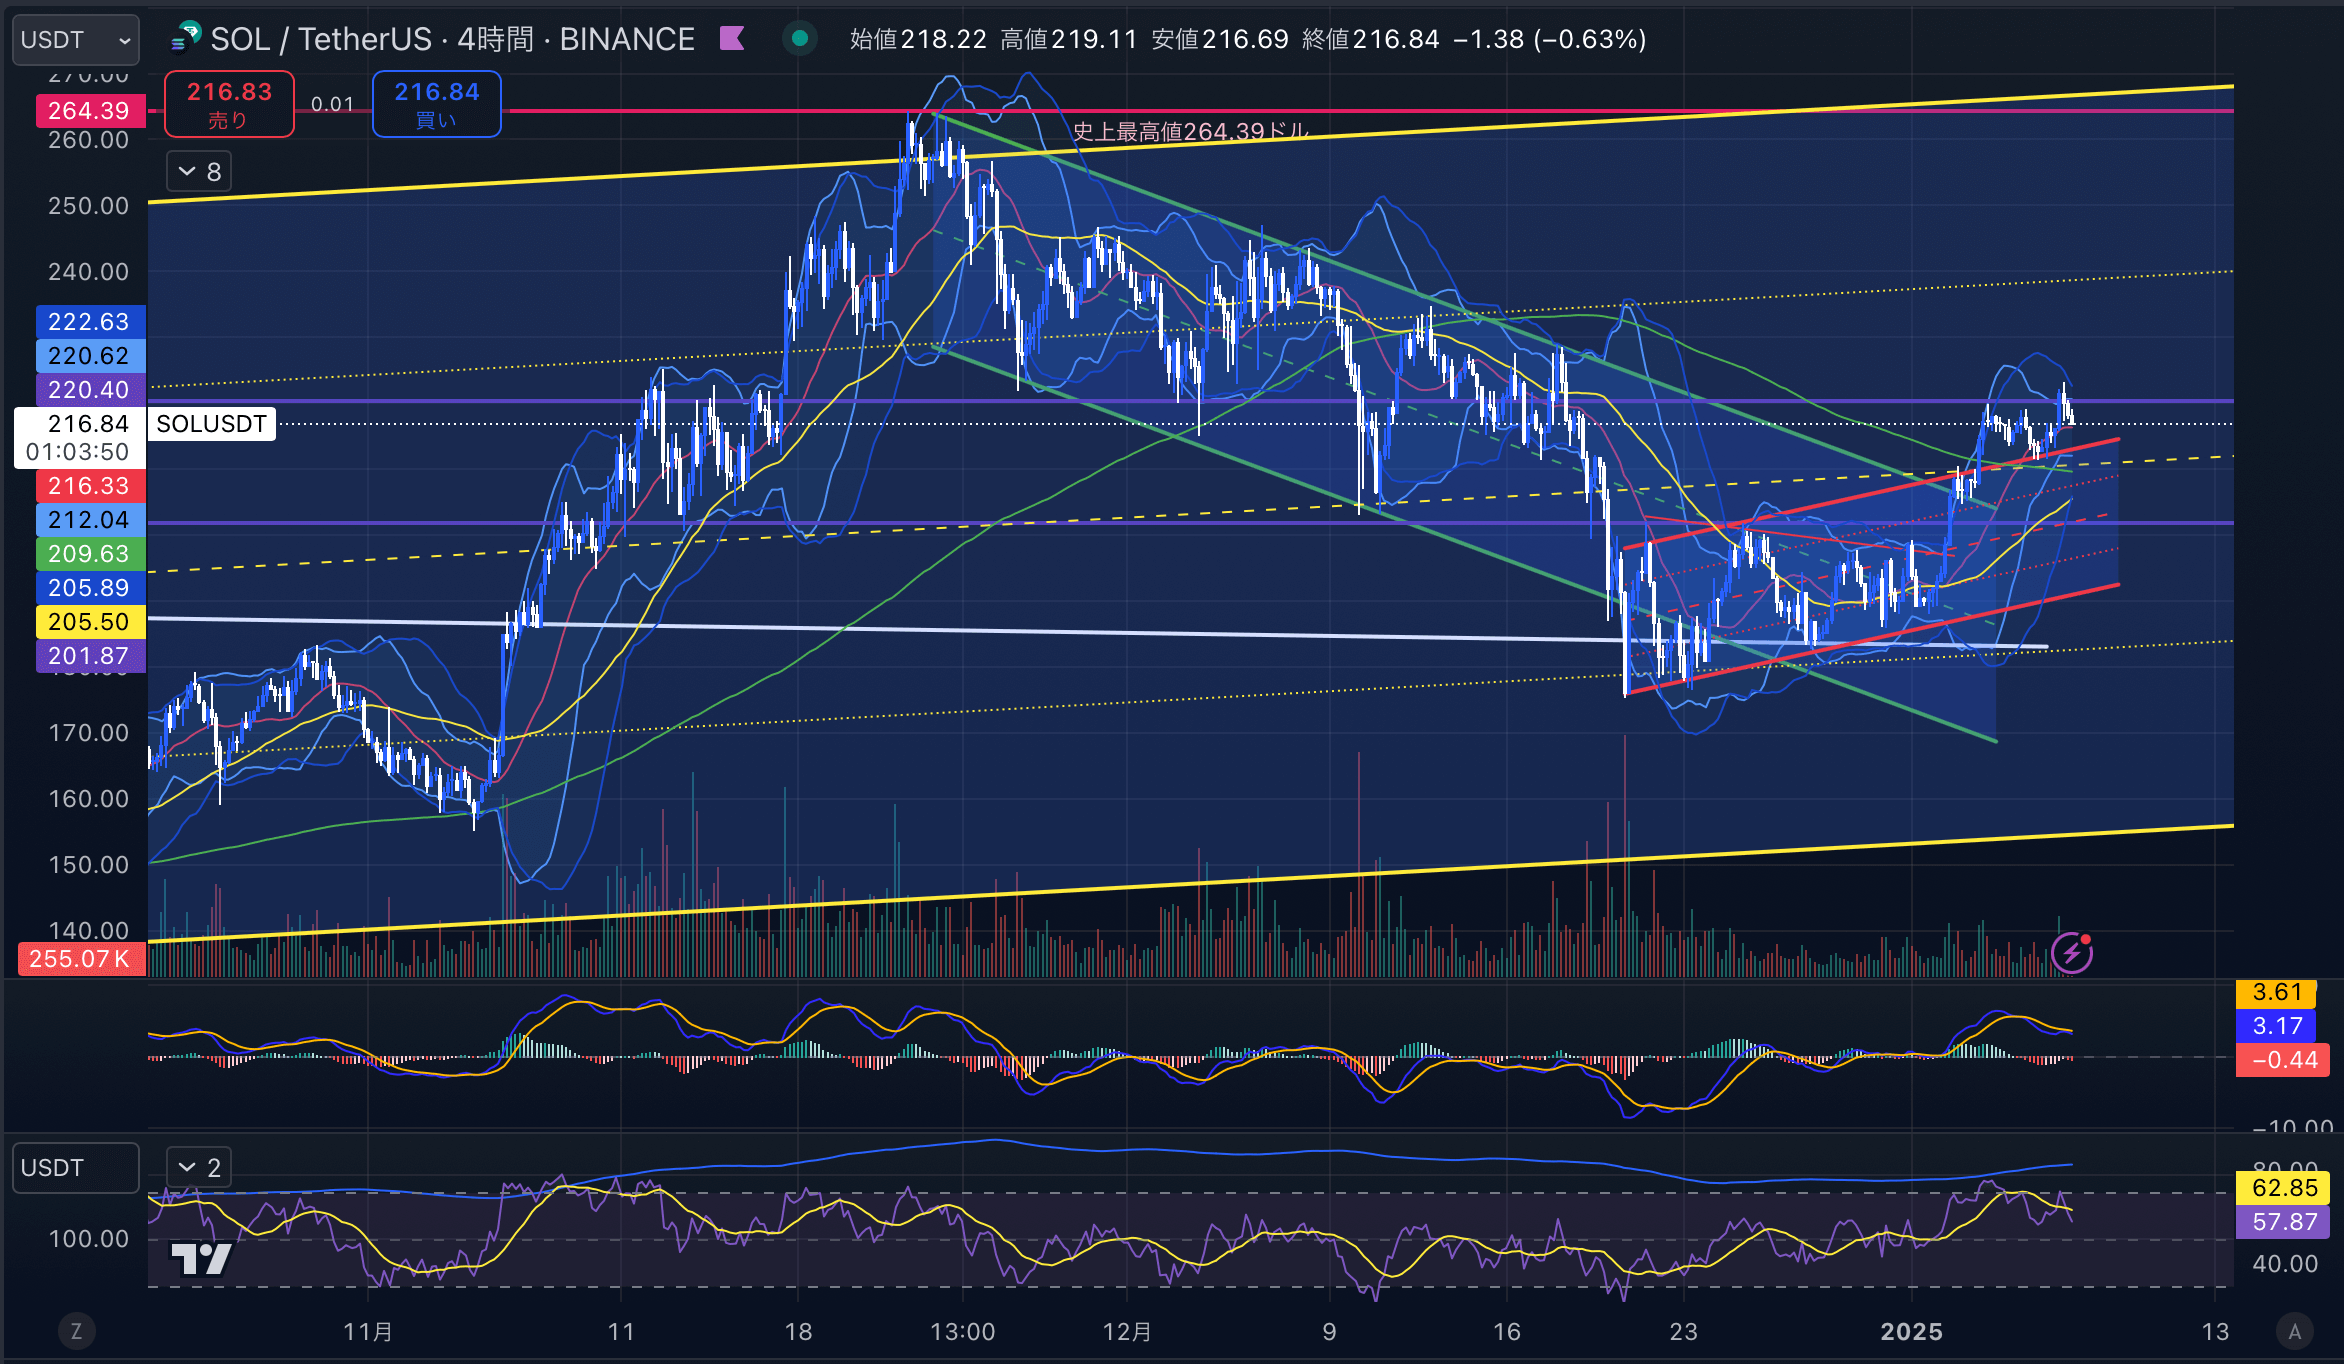Click the 222.63 blue price label
The width and height of the screenshot is (2344, 1364).
click(x=90, y=322)
